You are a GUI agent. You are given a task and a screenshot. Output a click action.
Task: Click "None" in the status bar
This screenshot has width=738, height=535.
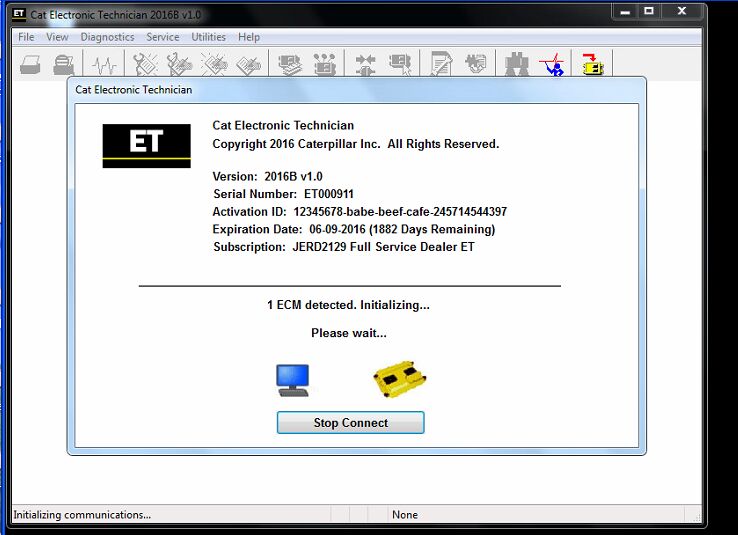point(405,515)
